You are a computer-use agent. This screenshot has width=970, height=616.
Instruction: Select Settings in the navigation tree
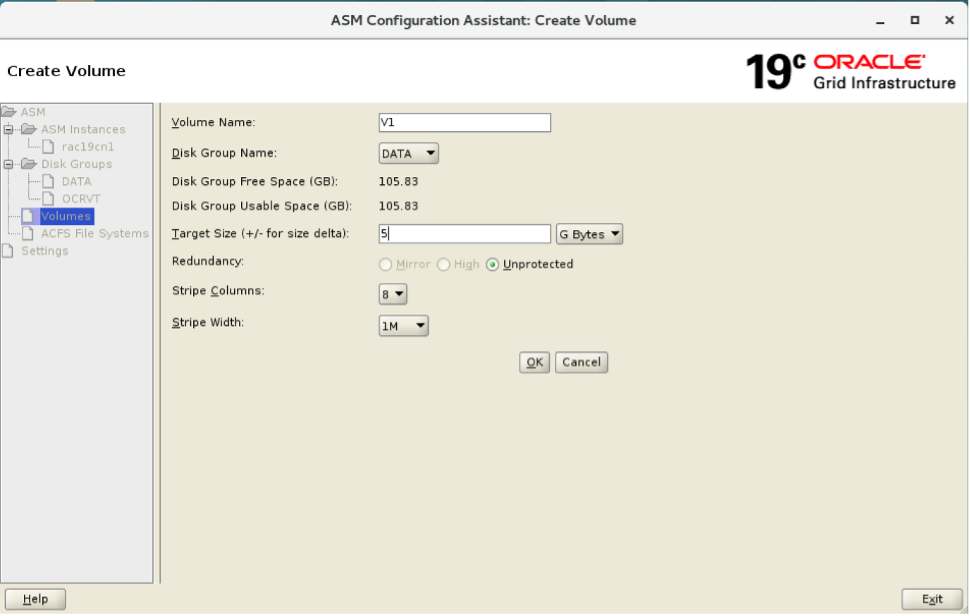pyautogui.click(x=45, y=250)
